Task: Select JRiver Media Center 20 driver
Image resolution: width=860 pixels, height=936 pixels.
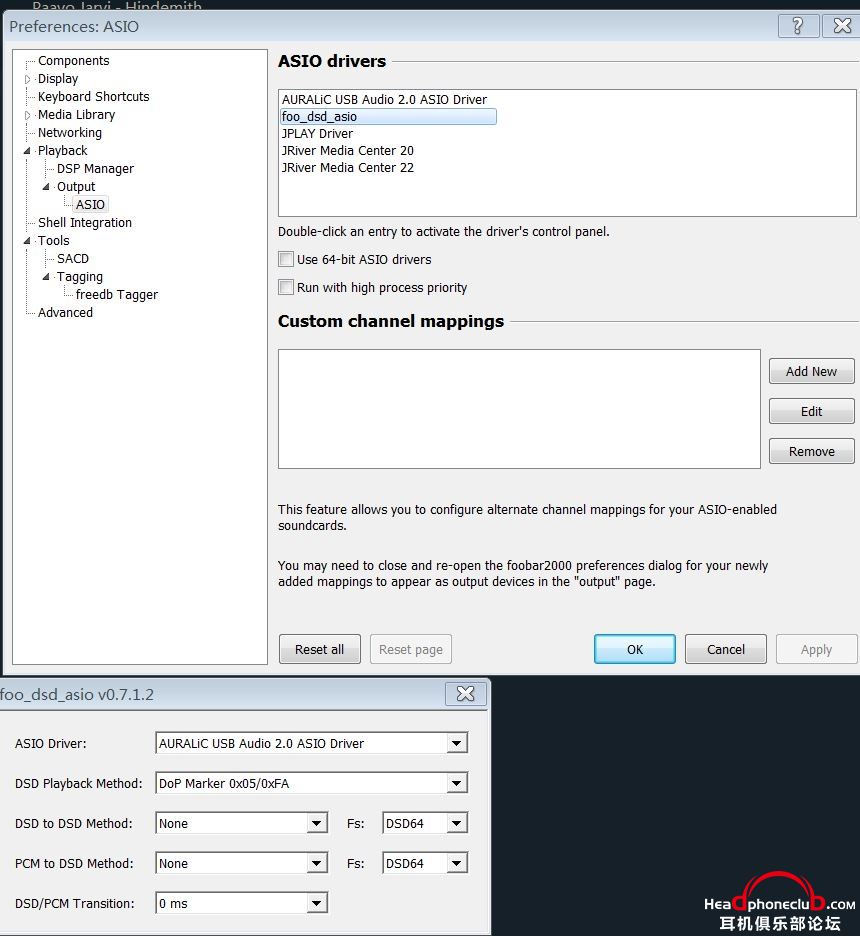Action: click(348, 150)
